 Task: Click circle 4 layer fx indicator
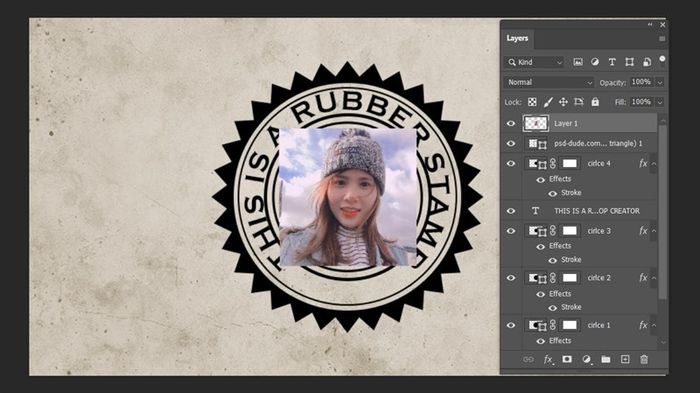pos(643,163)
